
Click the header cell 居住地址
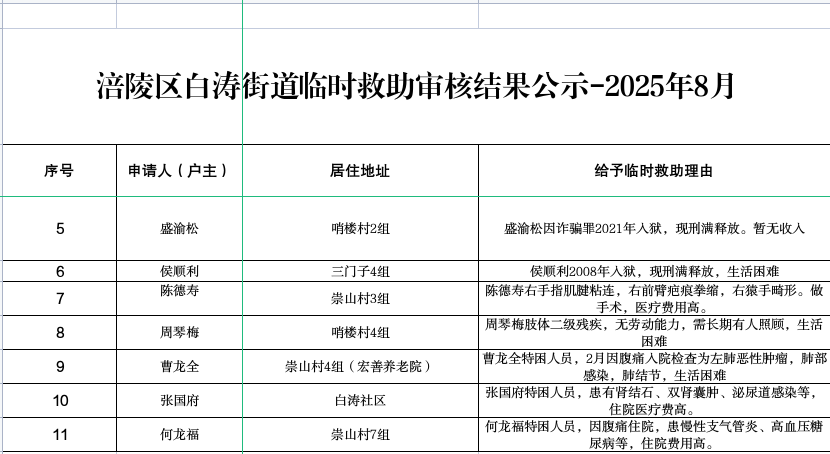[x=360, y=170]
